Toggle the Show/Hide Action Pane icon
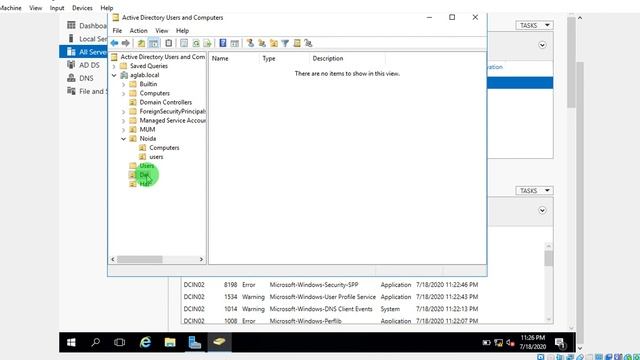The height and width of the screenshot is (360, 640). pos(234,43)
